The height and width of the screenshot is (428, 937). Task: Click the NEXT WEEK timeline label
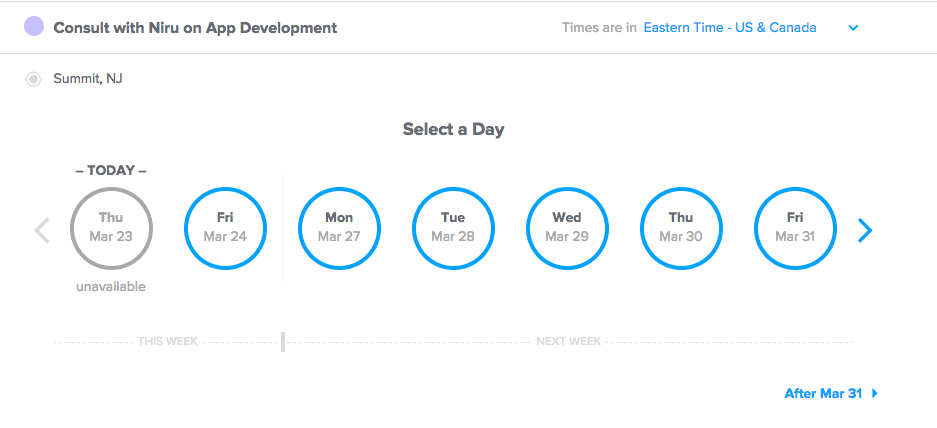coord(568,342)
